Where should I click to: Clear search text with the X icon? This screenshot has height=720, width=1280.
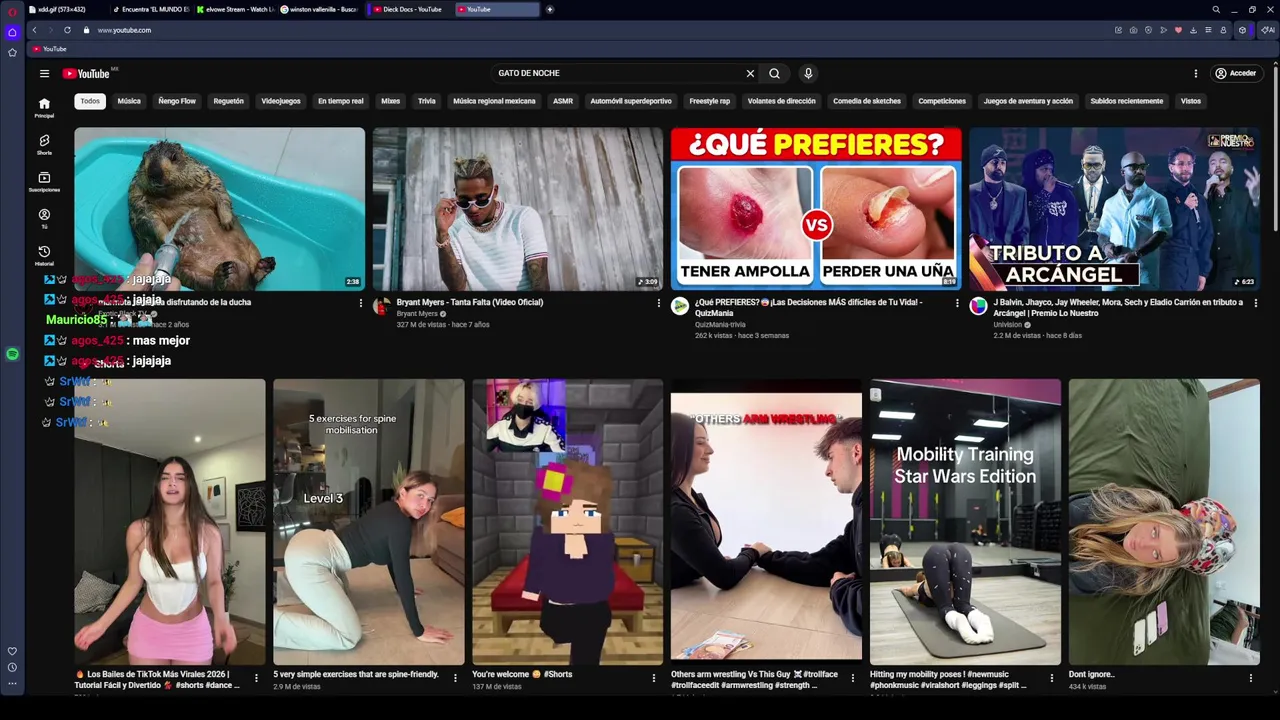coord(750,73)
